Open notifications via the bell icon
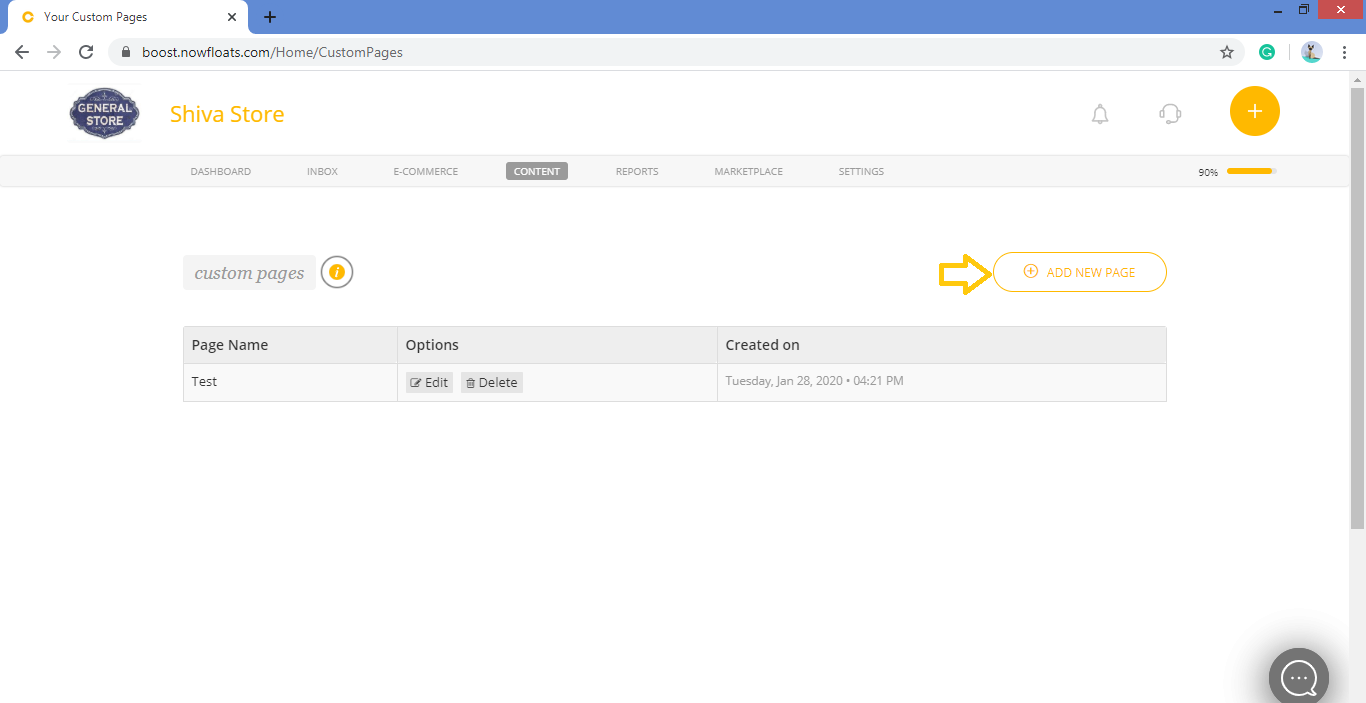Viewport: 1366px width, 703px height. point(1100,114)
